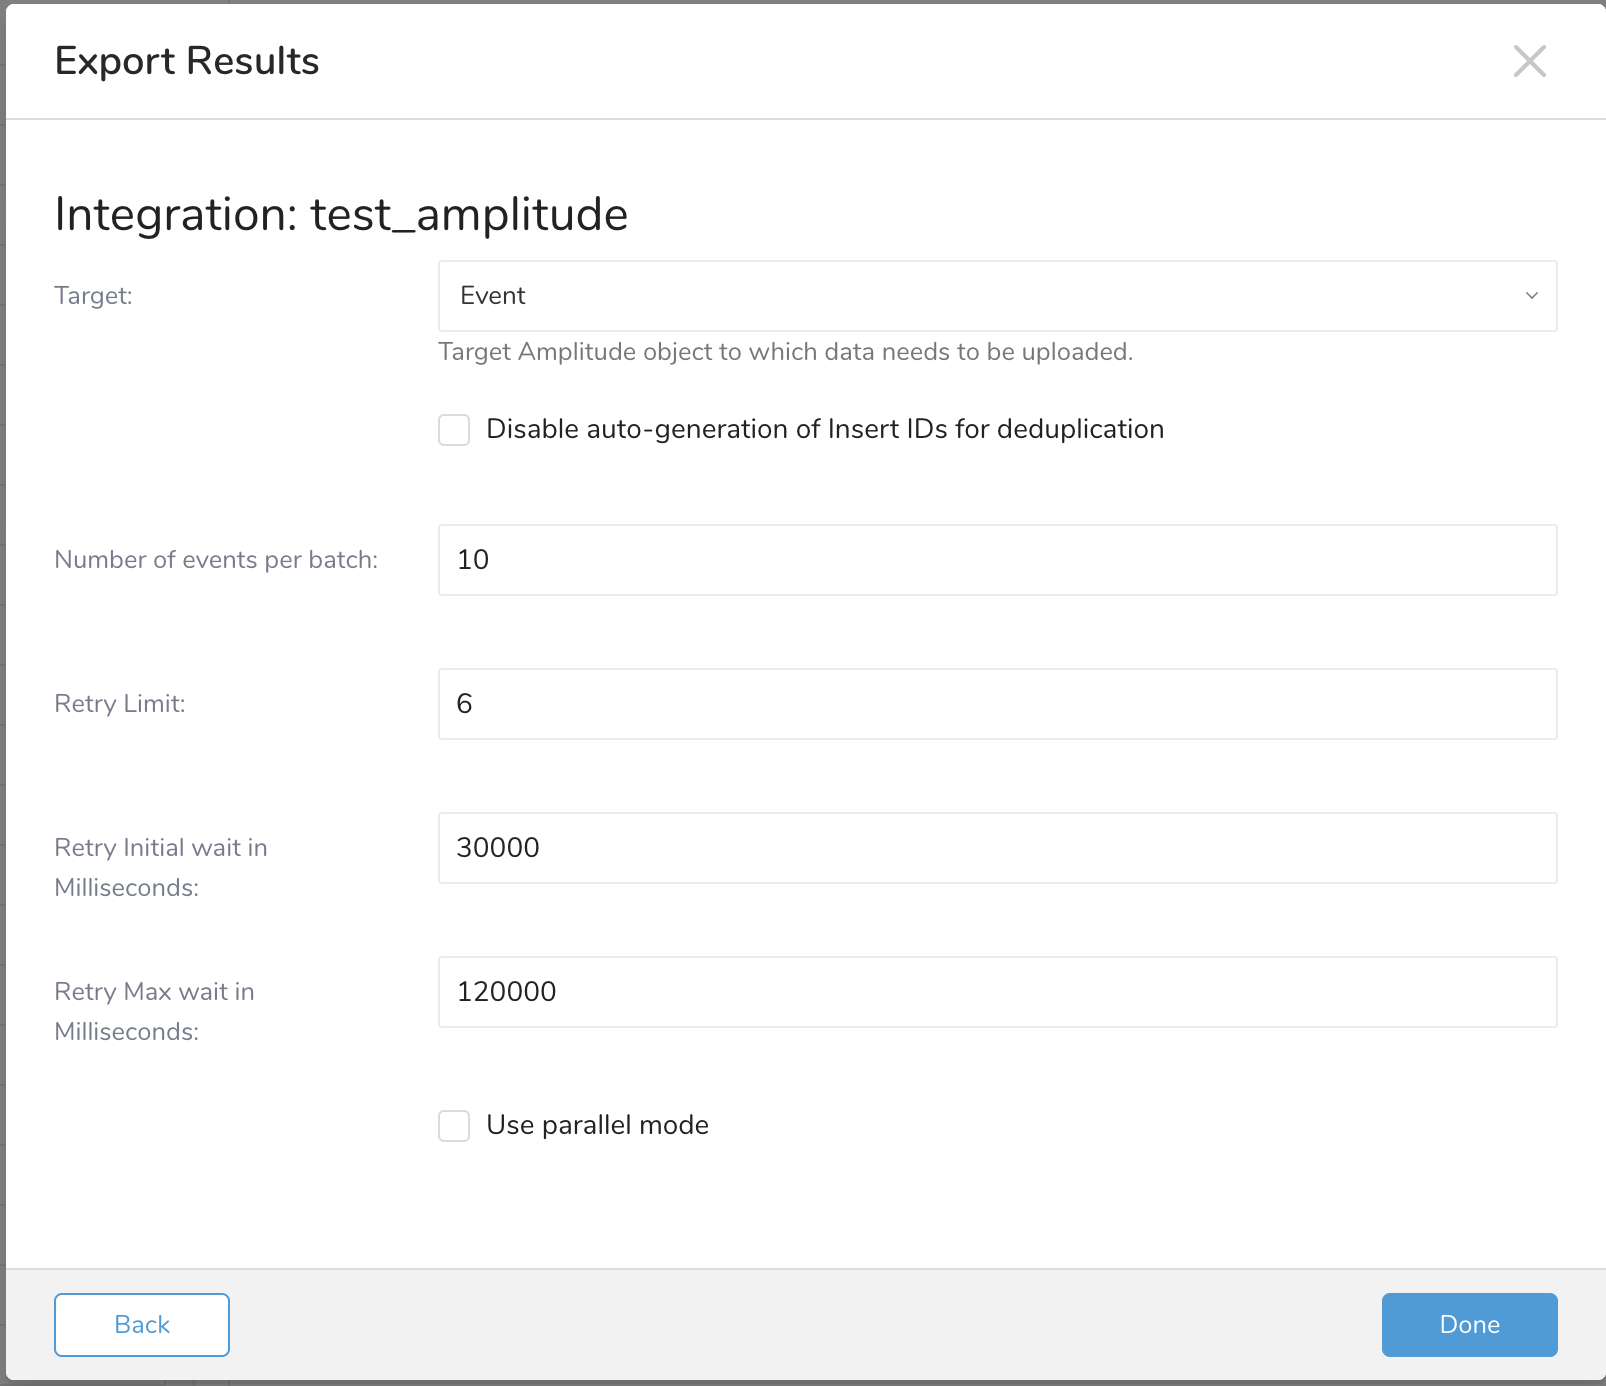
Task: Click the Retry Limit label
Action: tap(120, 704)
